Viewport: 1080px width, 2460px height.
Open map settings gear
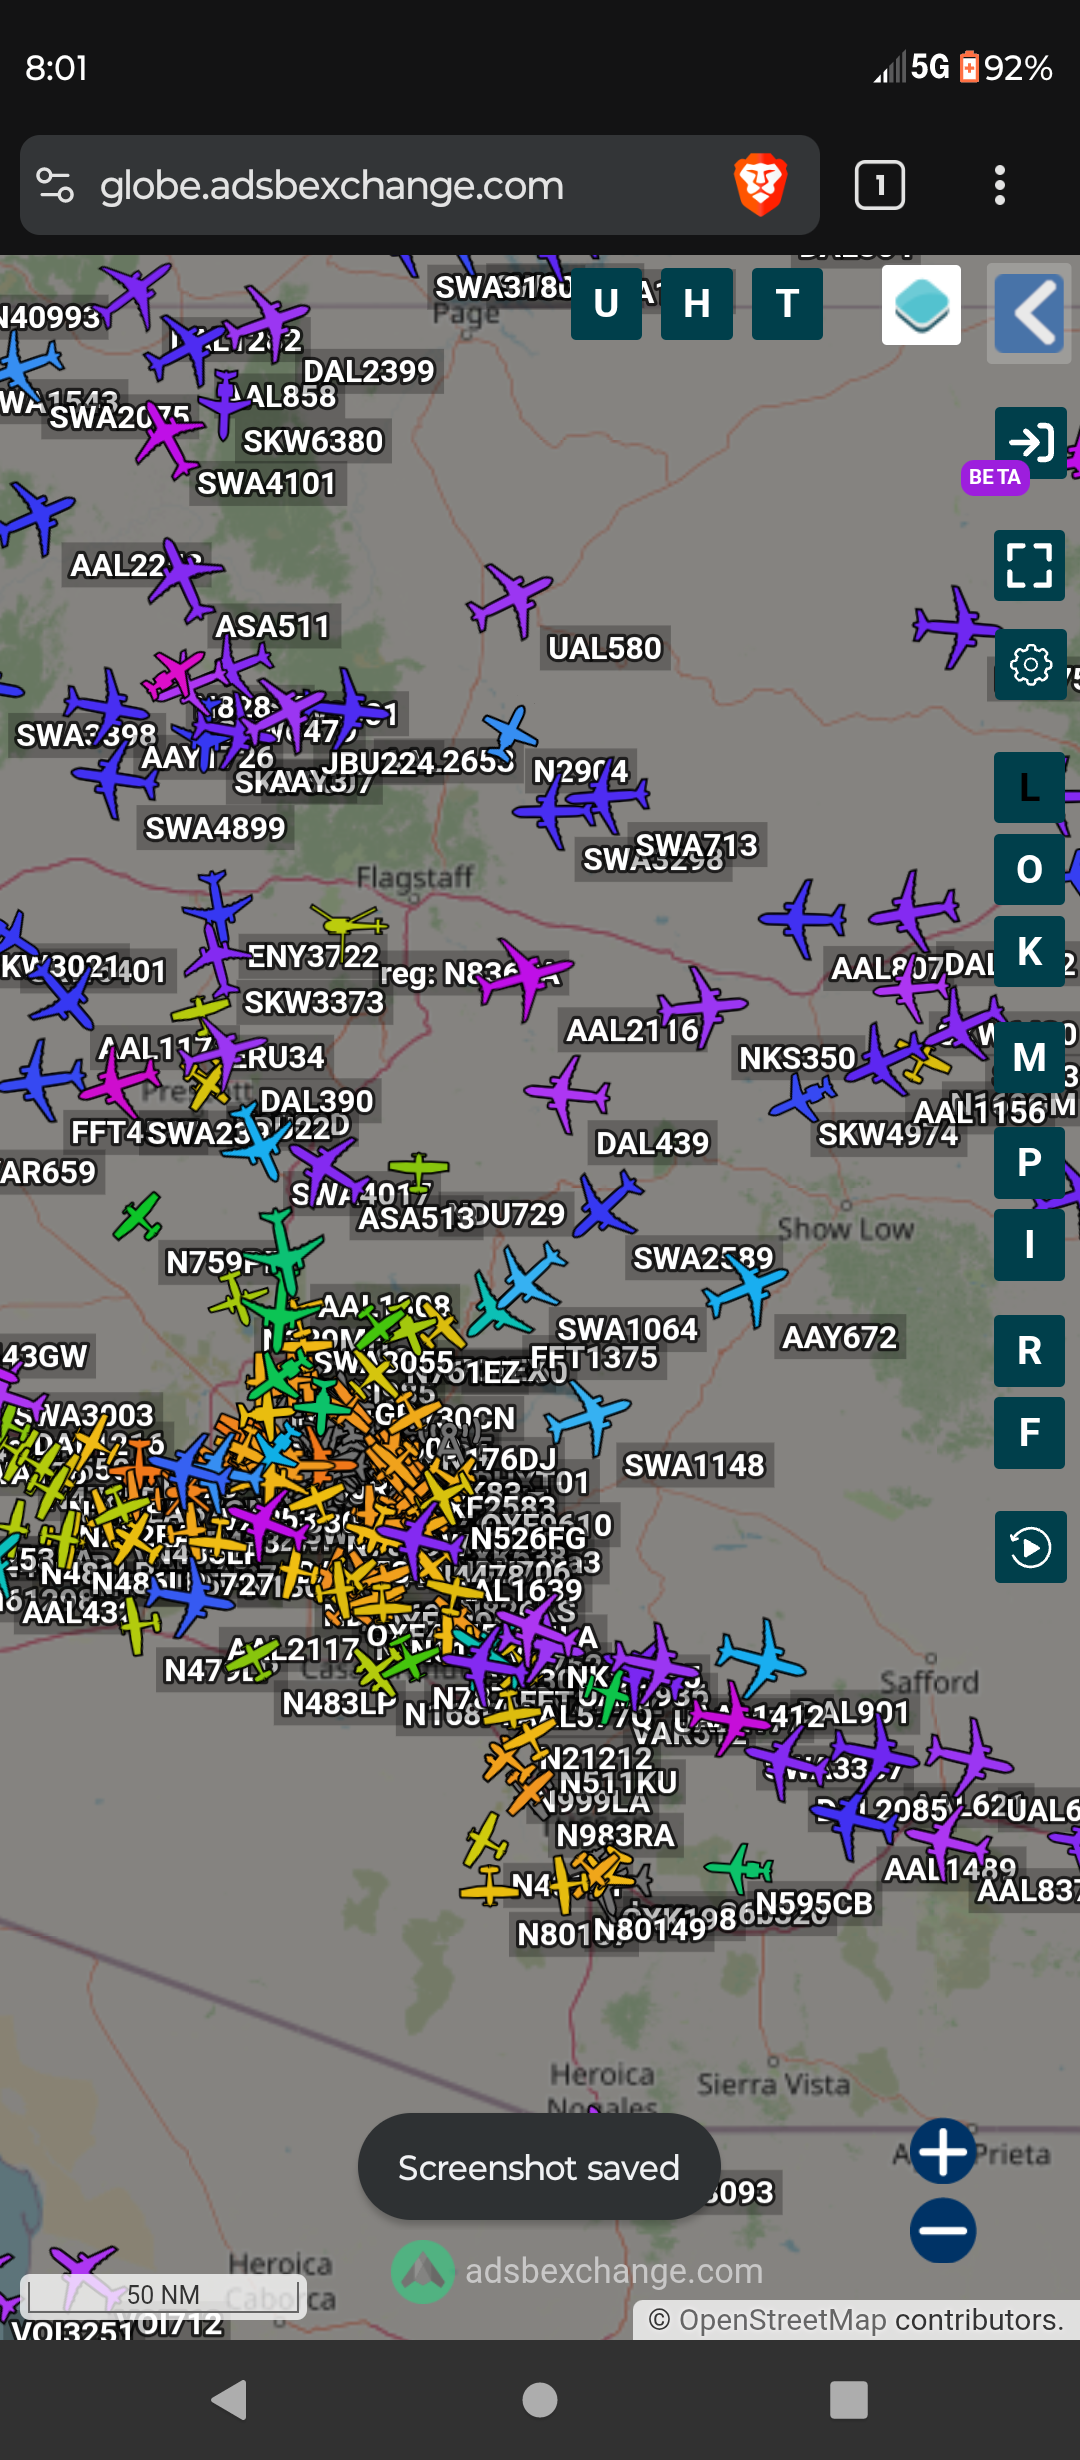pos(1031,665)
